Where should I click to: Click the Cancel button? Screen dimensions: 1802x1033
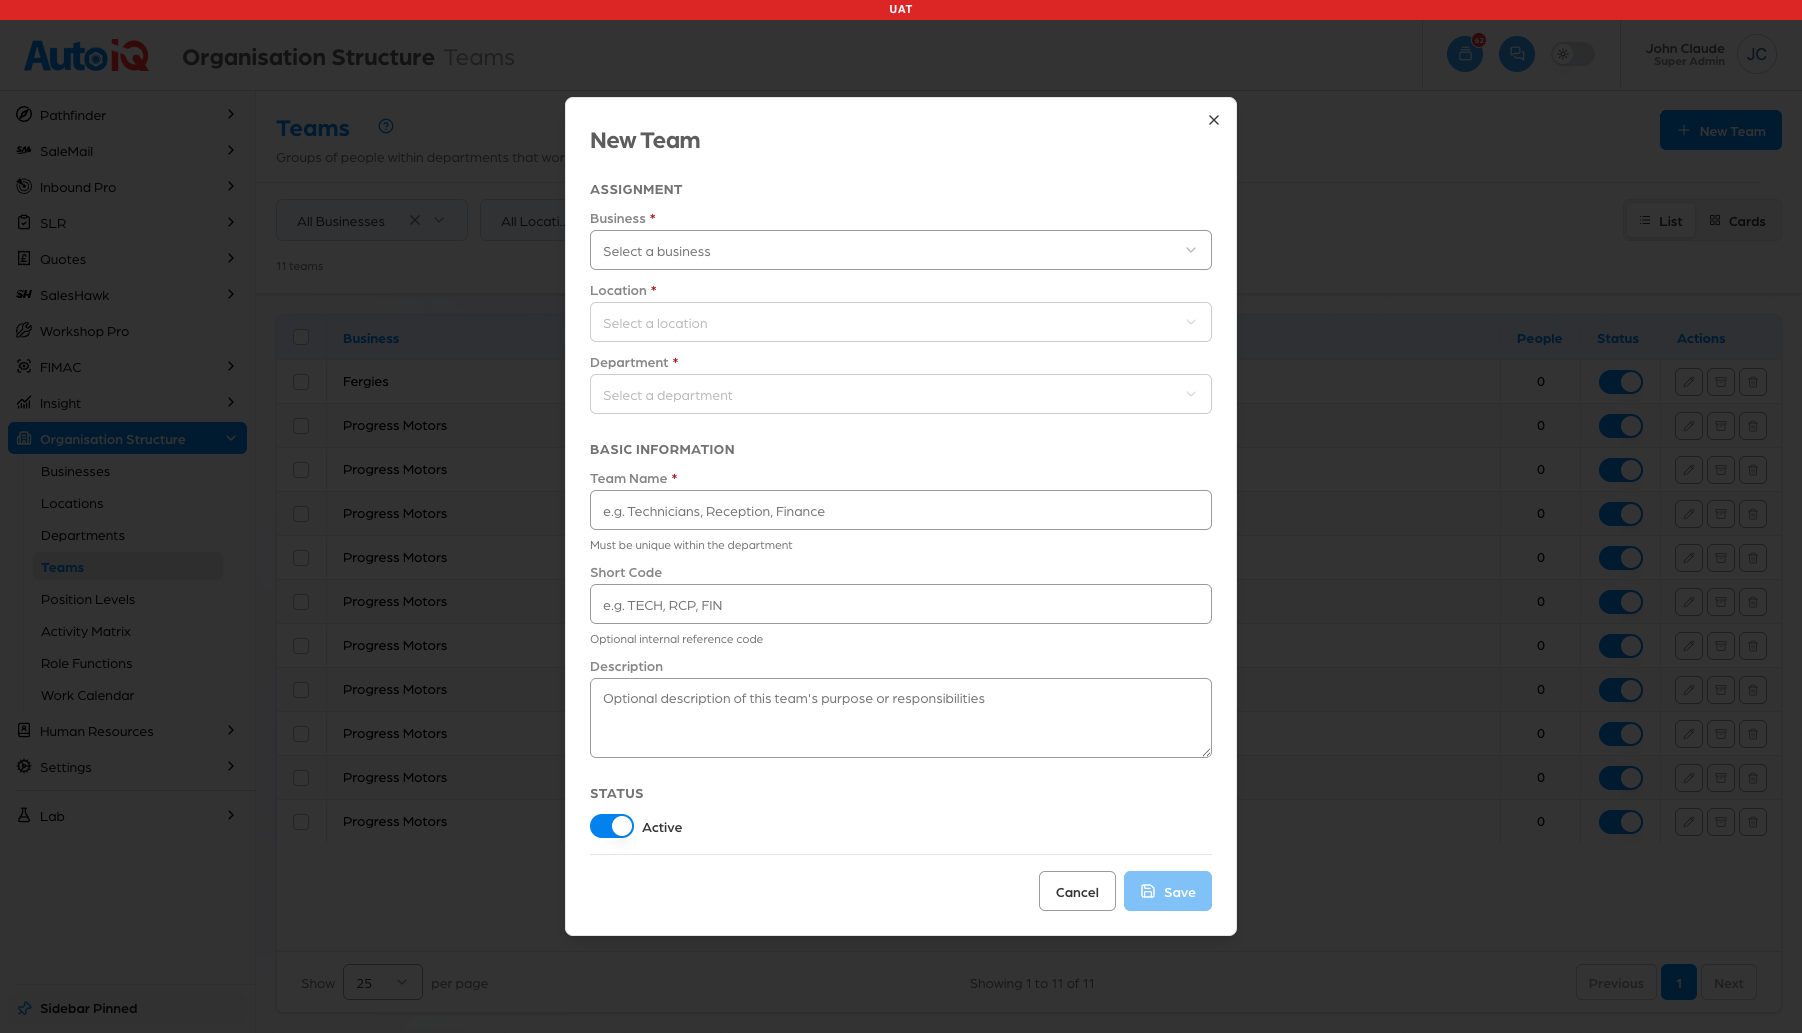pyautogui.click(x=1077, y=891)
